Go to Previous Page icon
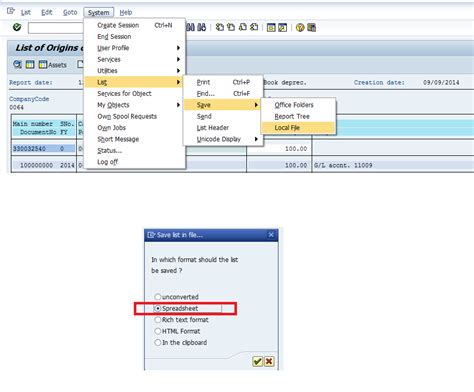 click(231, 27)
